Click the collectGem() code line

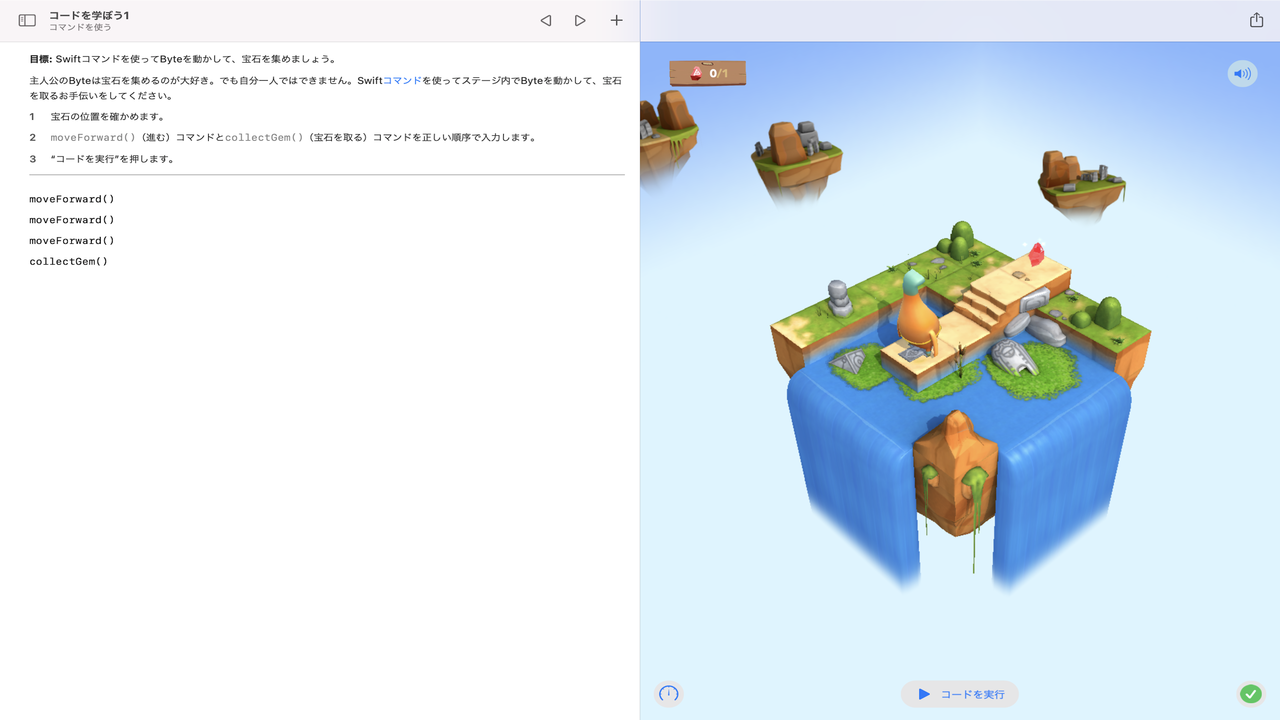[68, 262]
